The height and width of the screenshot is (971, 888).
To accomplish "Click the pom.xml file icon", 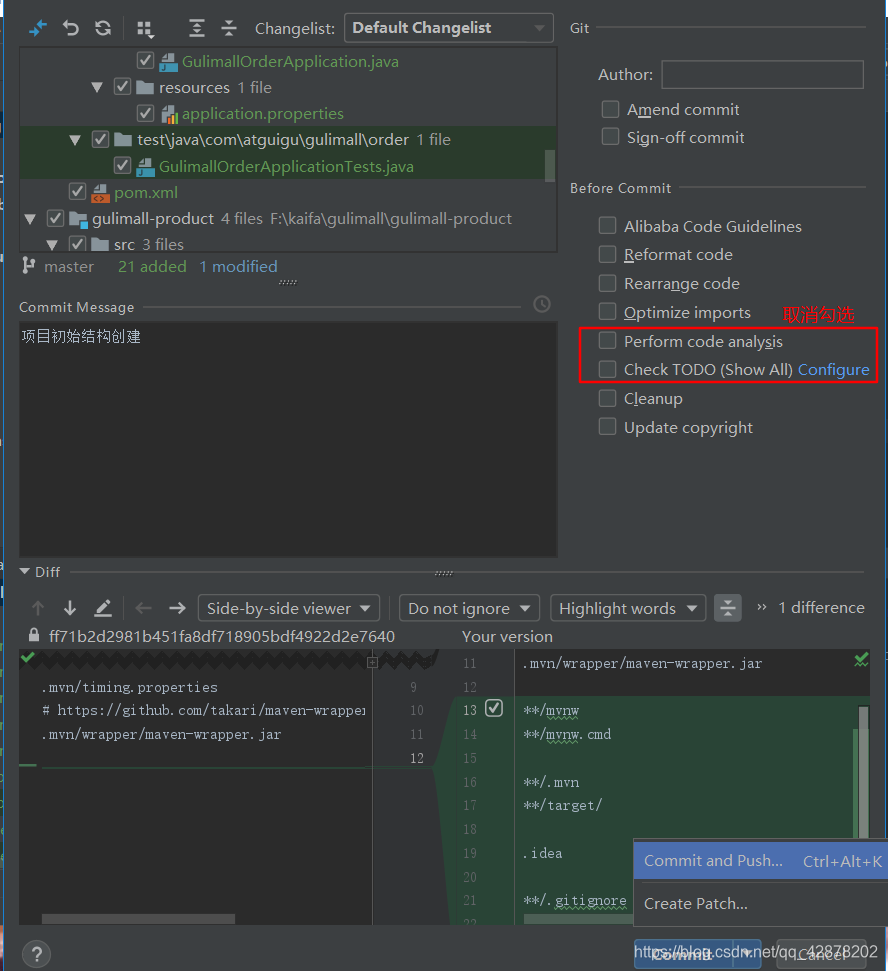I will [100, 193].
